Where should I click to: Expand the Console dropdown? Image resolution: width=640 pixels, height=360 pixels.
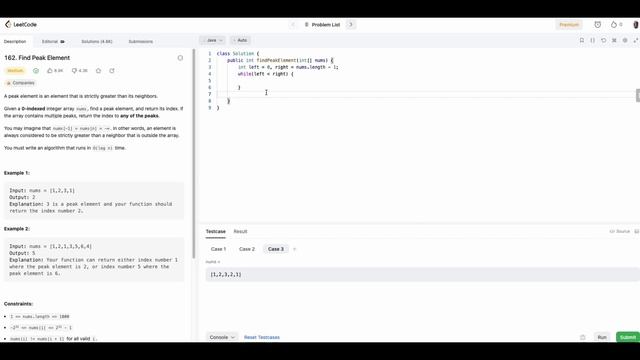pyautogui.click(x=222, y=337)
